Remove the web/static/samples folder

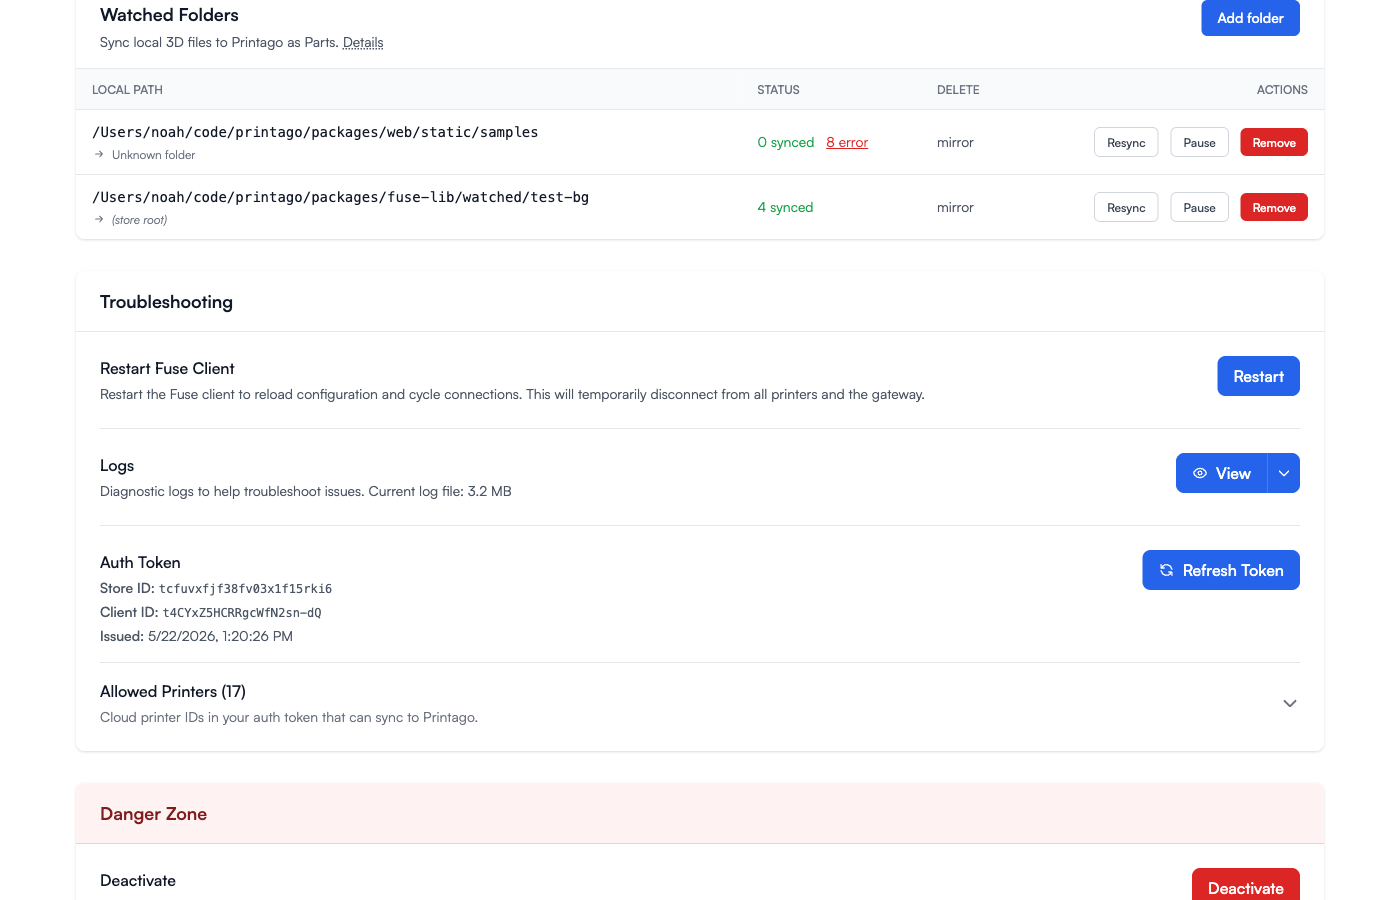point(1274,142)
